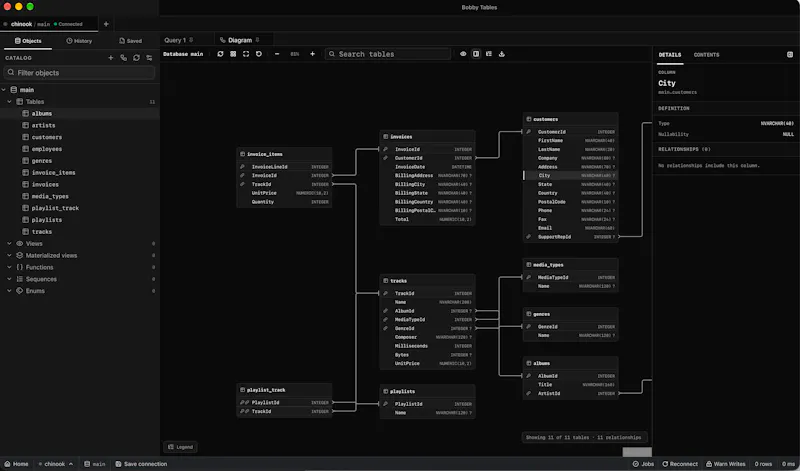Open a new connection tab with plus

click(x=106, y=24)
